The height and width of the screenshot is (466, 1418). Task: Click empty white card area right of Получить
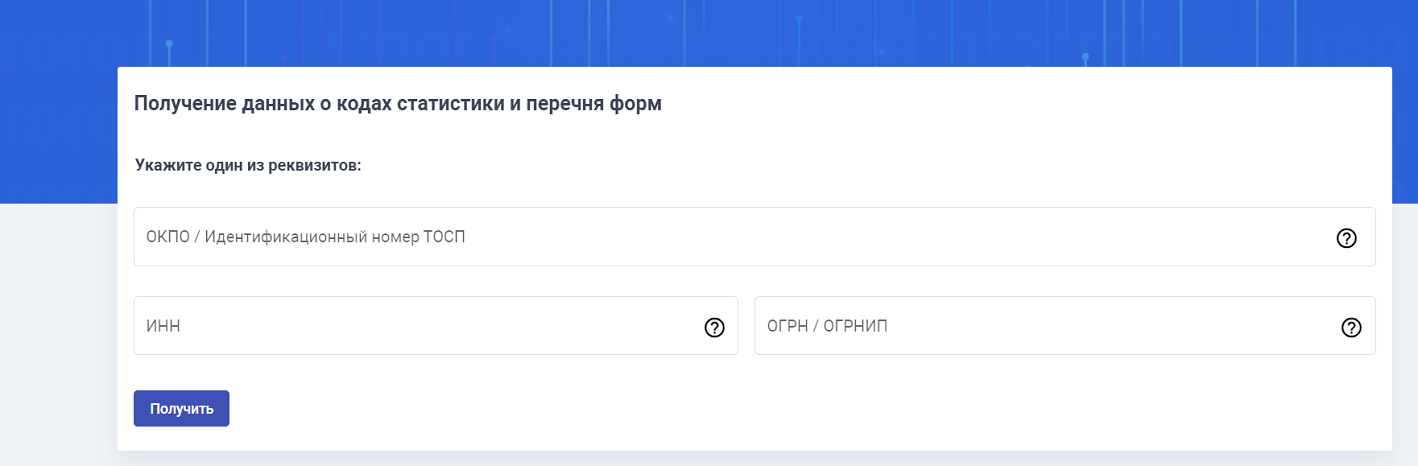pos(800,408)
